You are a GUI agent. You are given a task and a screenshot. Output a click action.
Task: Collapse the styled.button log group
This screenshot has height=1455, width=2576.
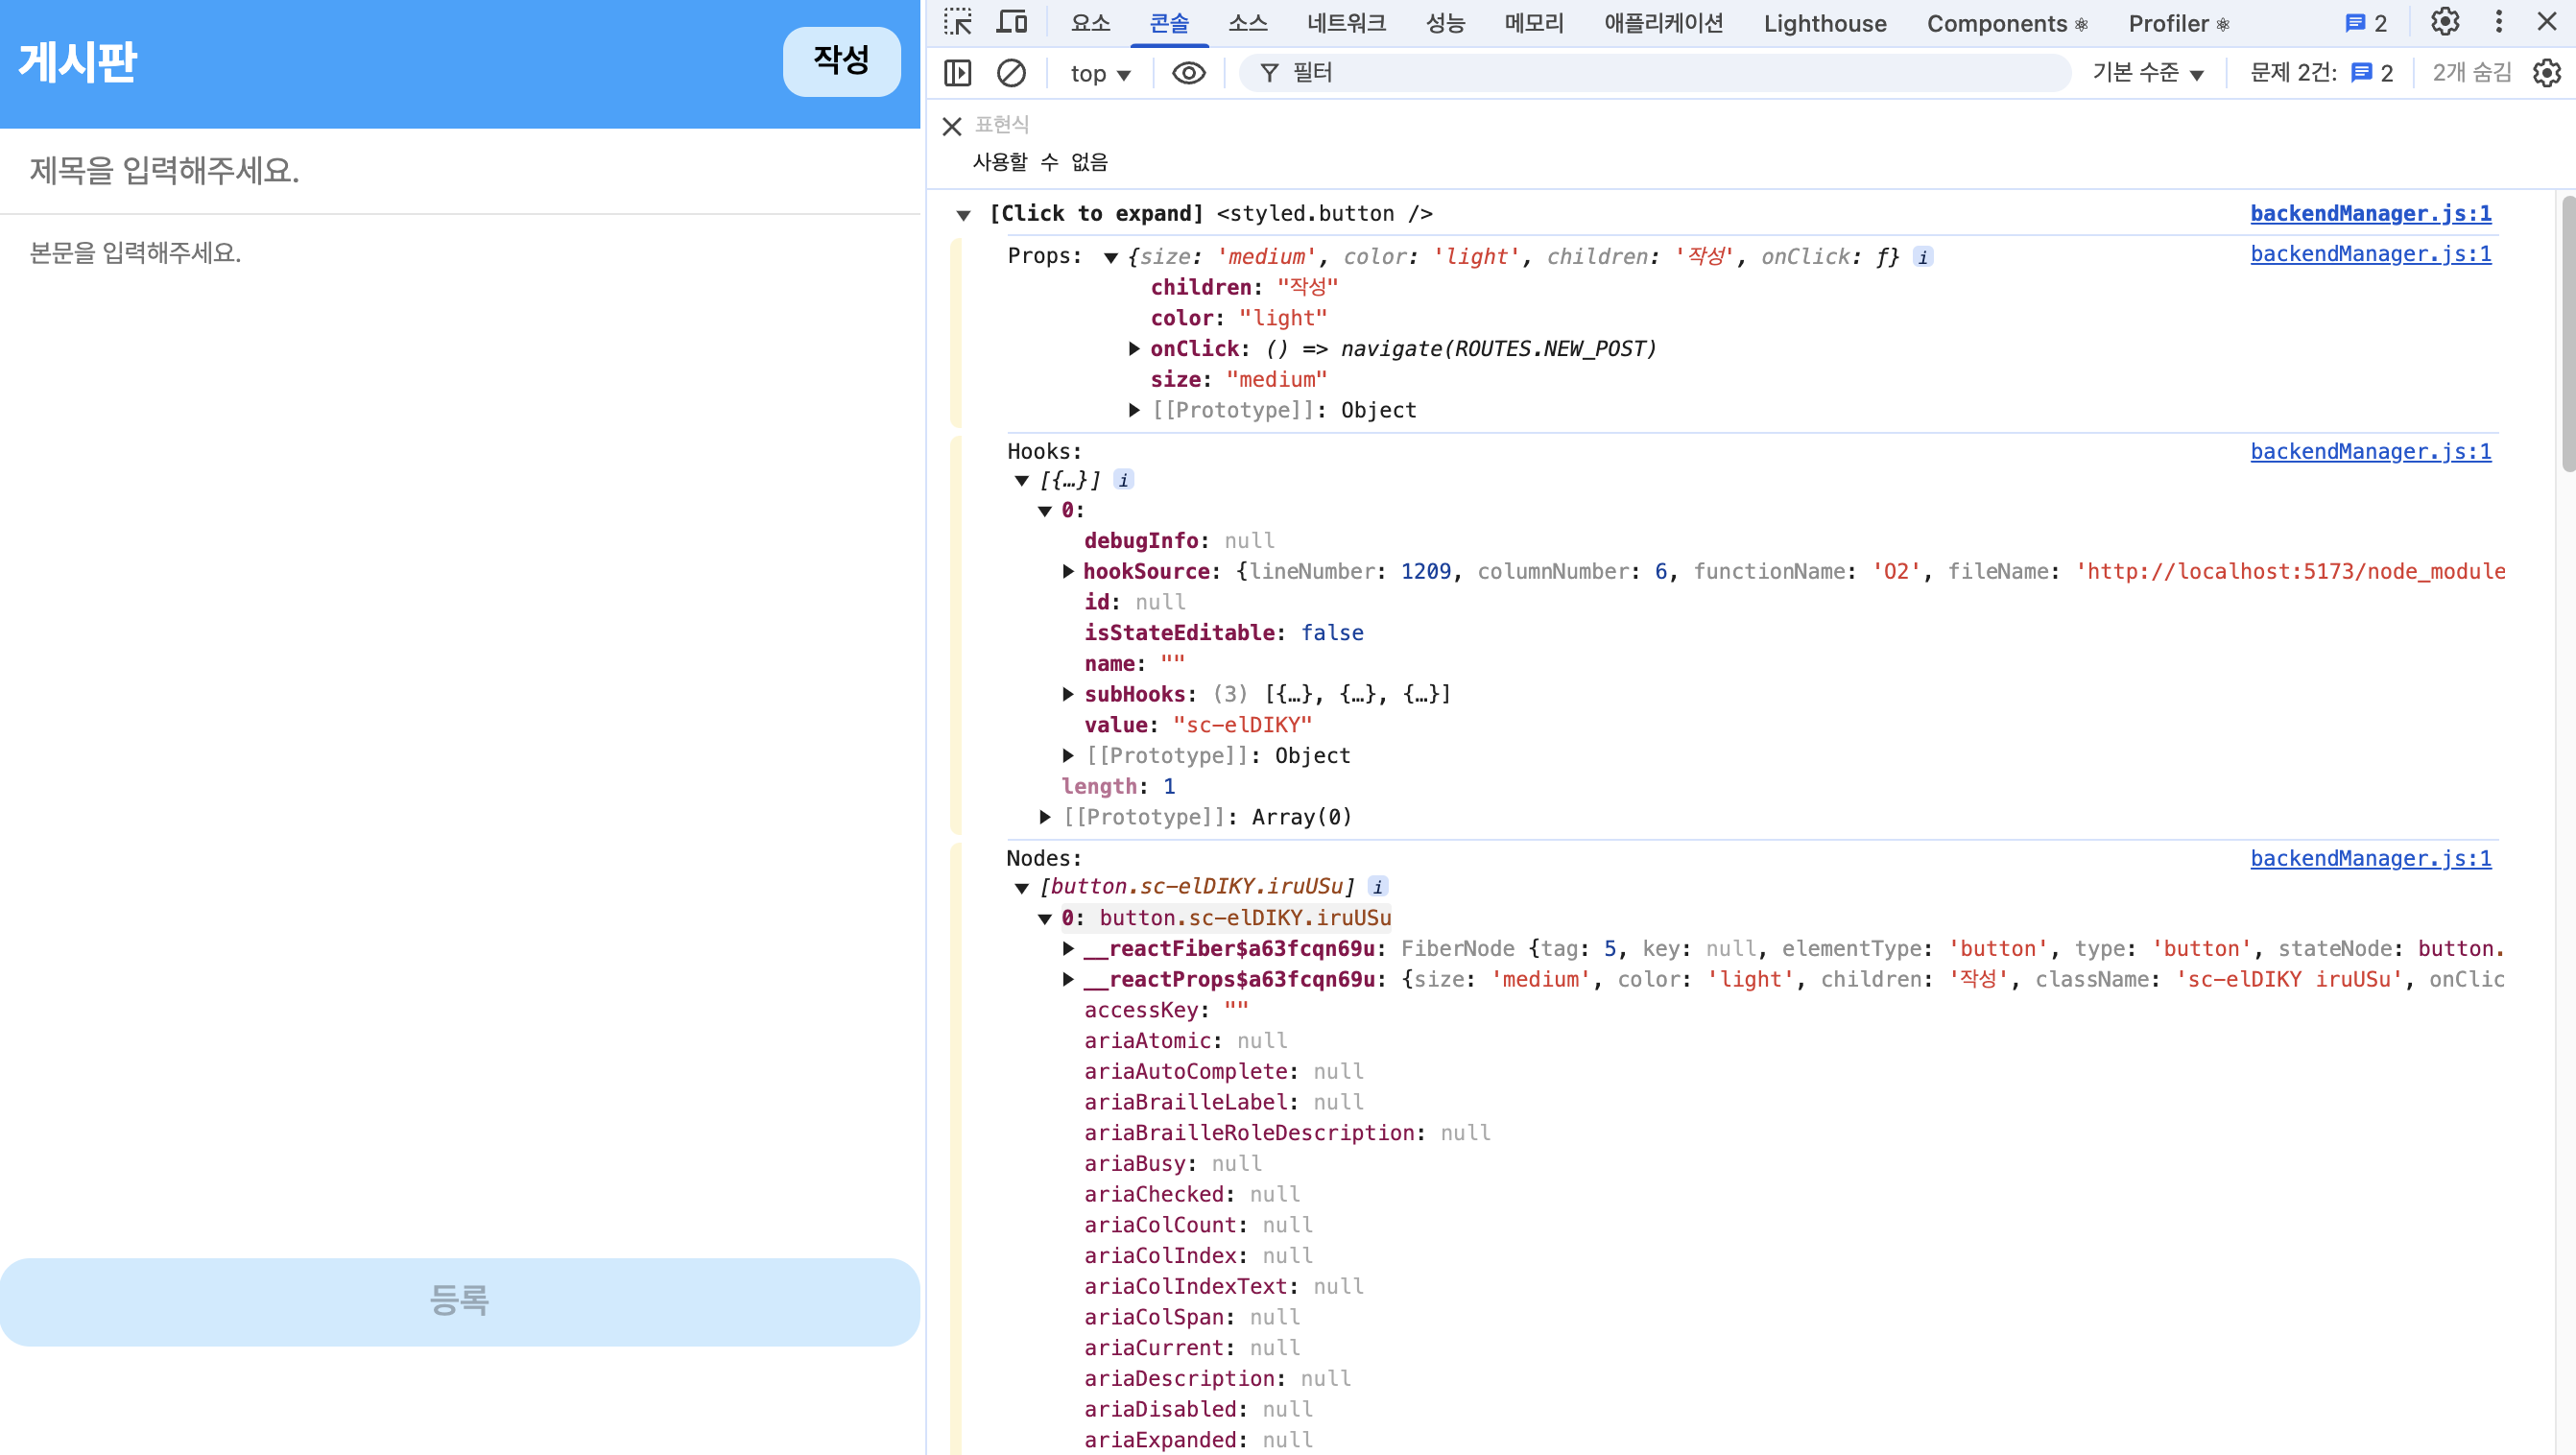(963, 215)
